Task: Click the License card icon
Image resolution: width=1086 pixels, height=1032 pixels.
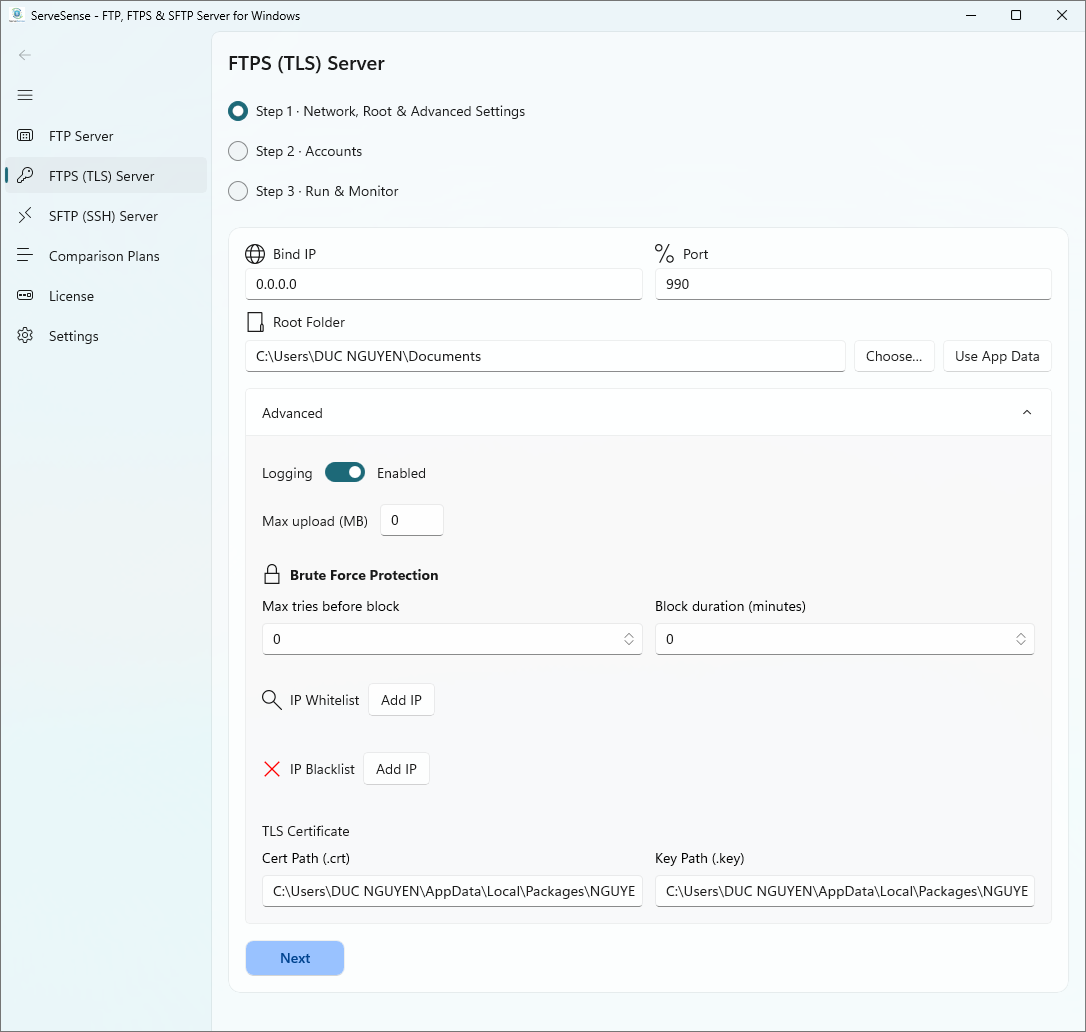Action: (x=25, y=296)
